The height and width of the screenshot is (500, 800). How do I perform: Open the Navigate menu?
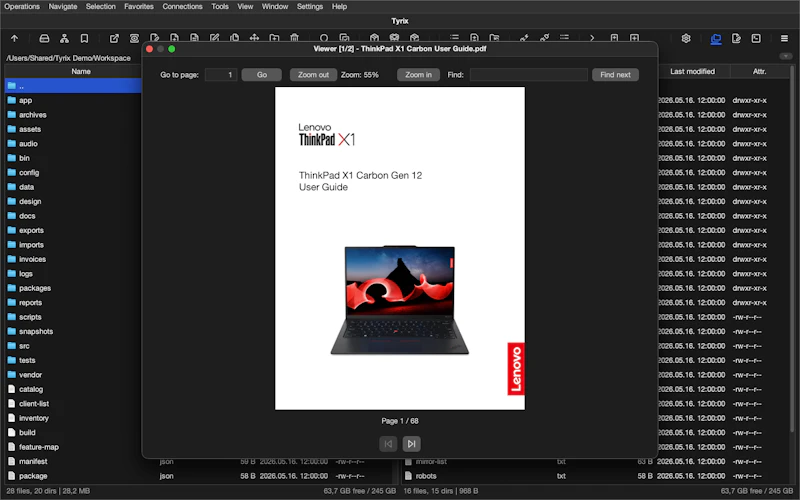[63, 7]
